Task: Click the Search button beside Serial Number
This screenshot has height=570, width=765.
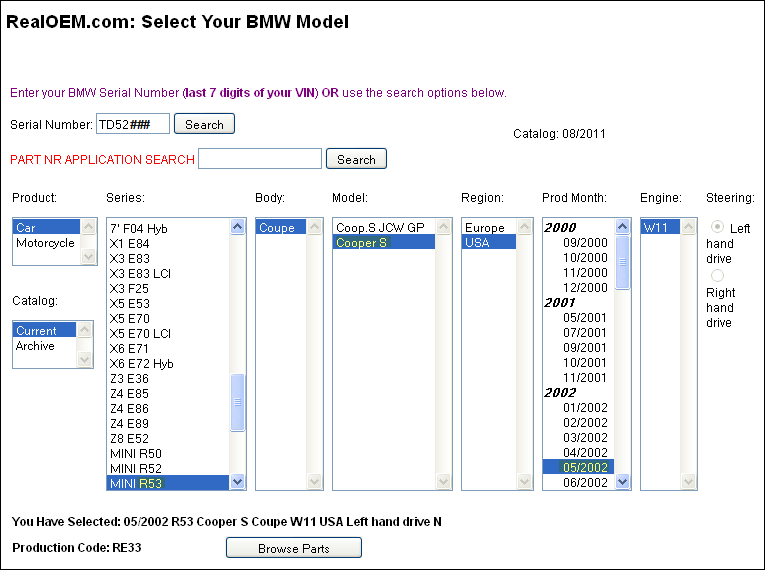Action: (x=204, y=125)
